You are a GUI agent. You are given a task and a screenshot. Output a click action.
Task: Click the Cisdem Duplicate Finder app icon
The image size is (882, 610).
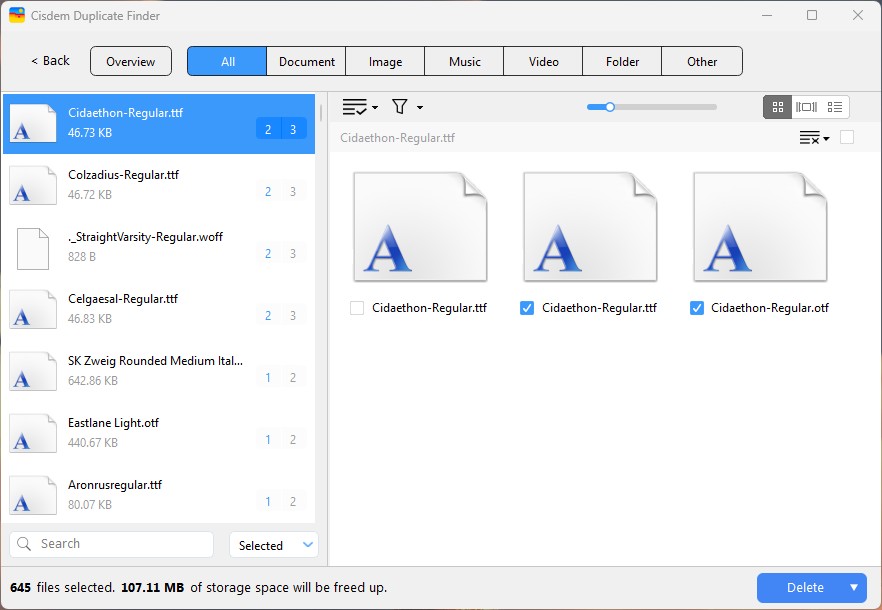coord(17,16)
